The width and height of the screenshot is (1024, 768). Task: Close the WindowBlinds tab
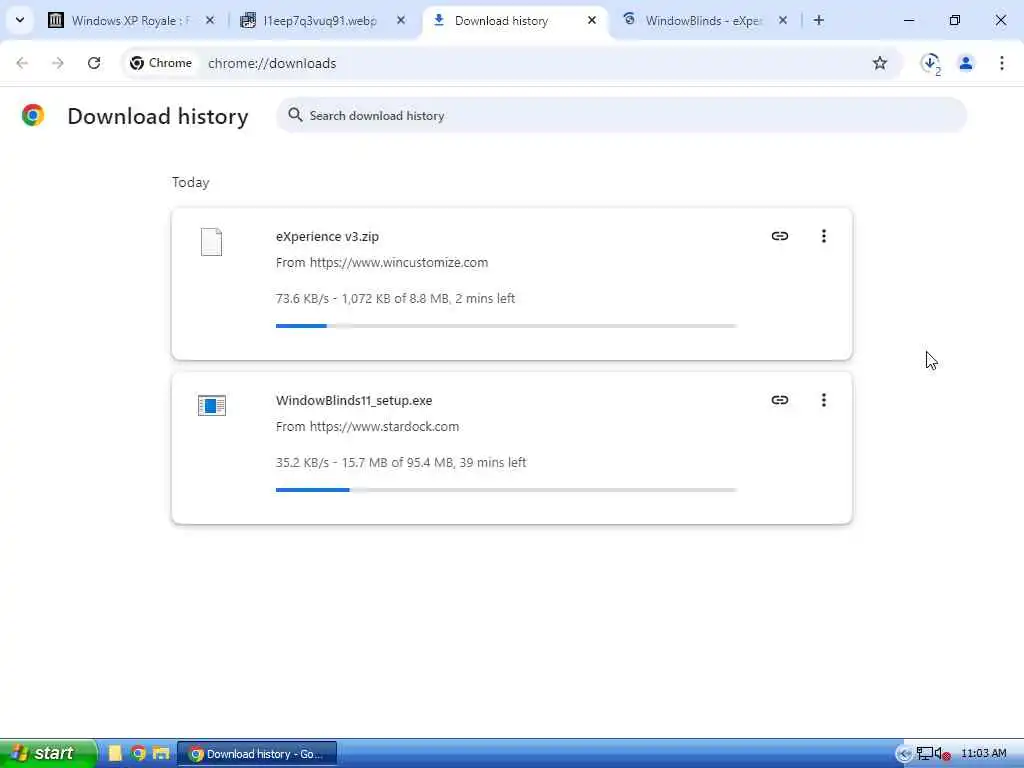(782, 21)
